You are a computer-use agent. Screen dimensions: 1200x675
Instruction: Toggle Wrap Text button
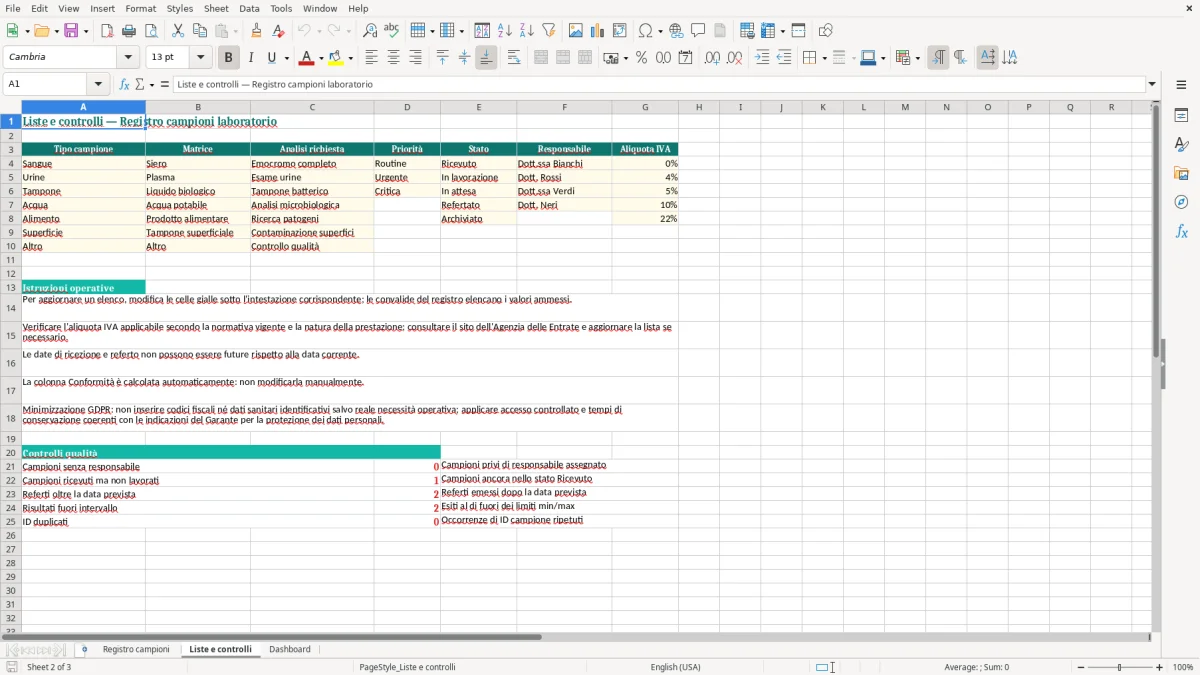point(514,58)
